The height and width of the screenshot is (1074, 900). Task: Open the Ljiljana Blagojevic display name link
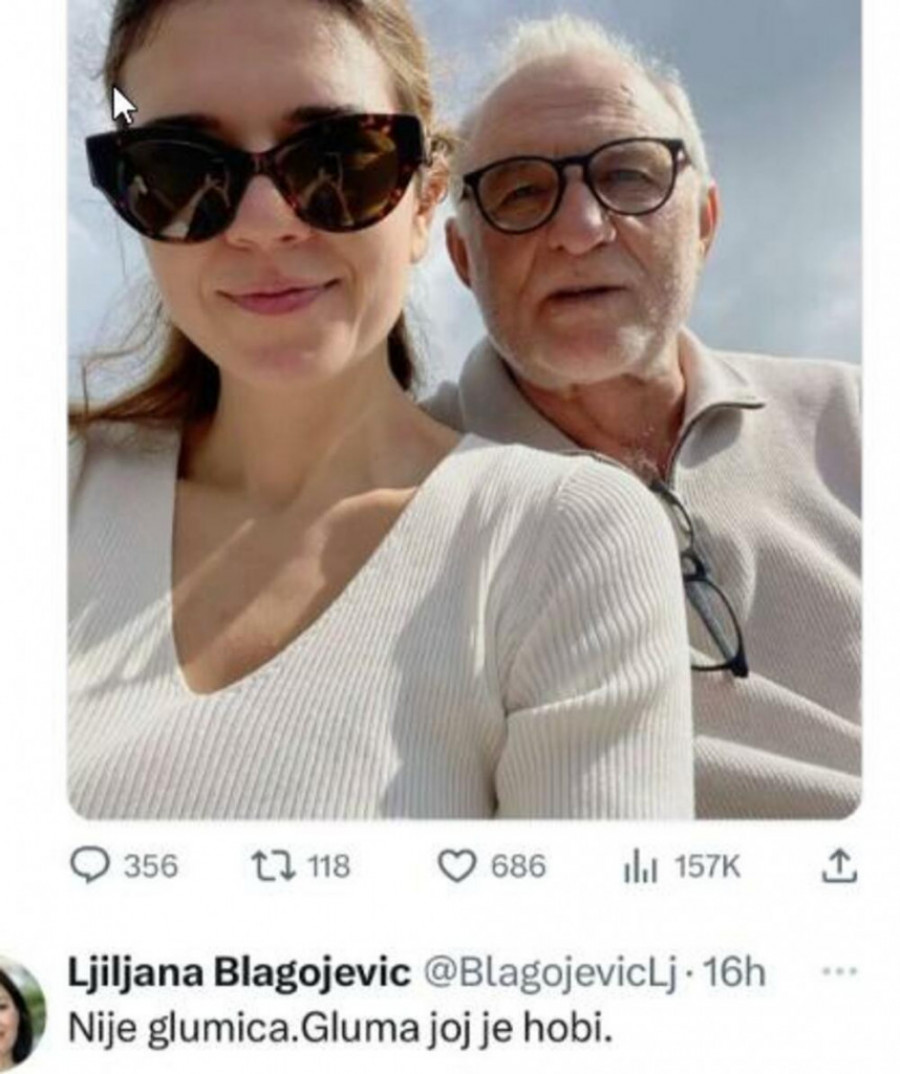(x=239, y=972)
